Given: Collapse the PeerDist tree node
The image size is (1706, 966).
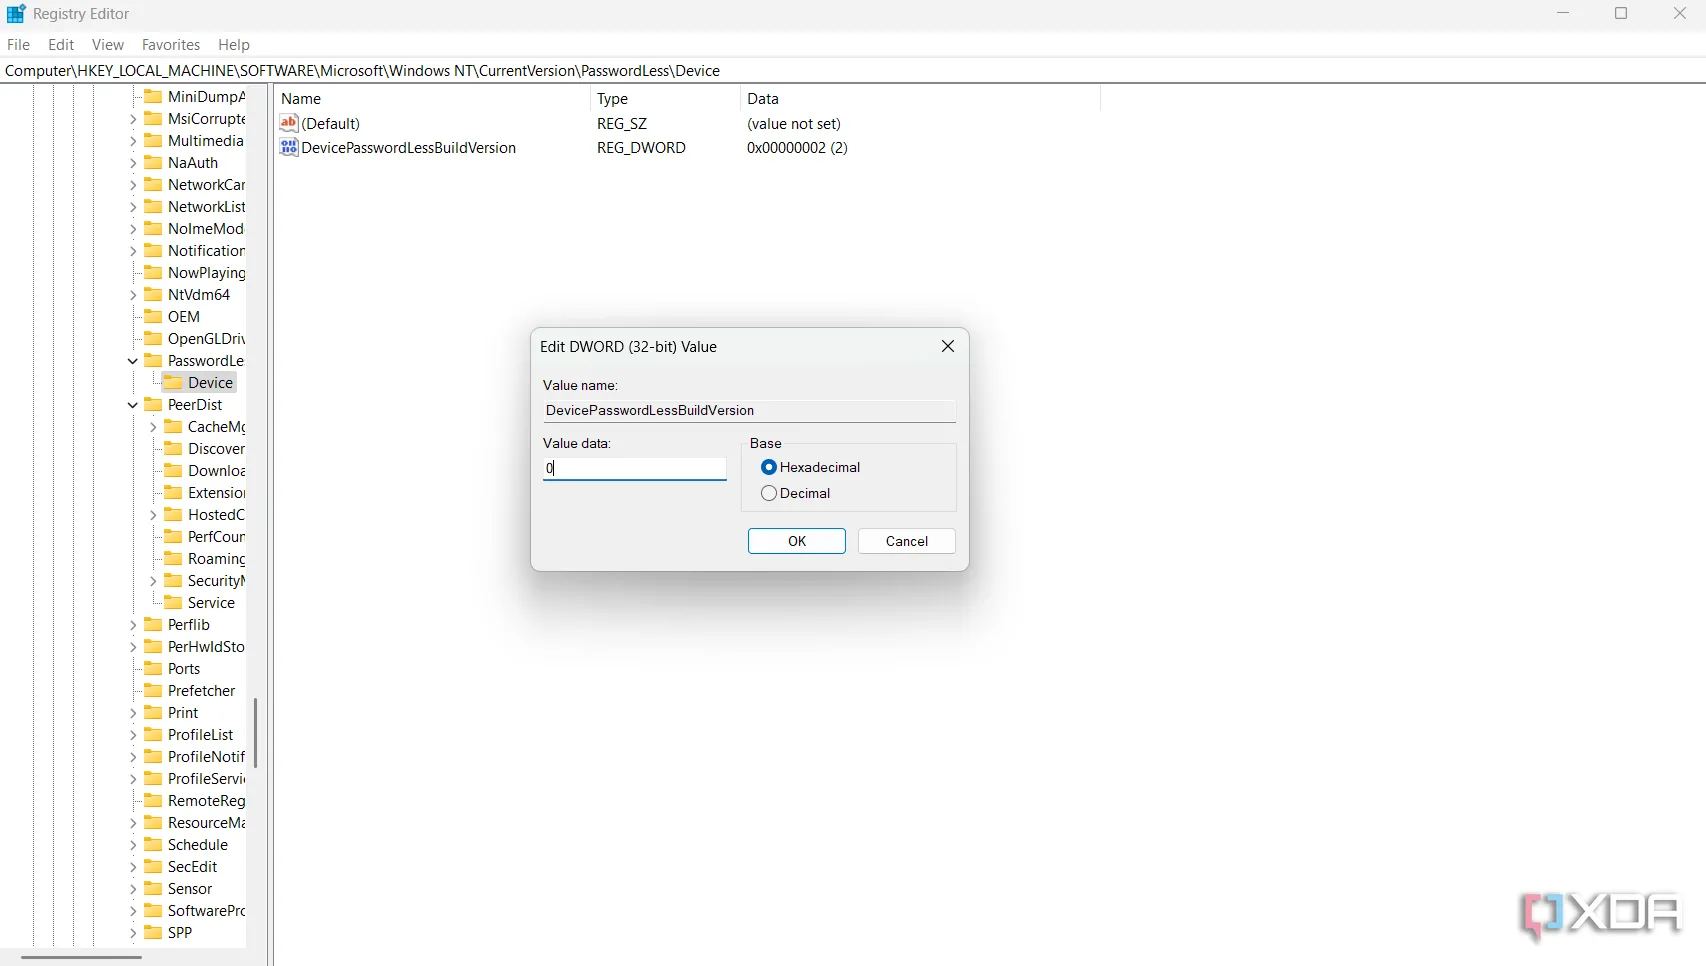Looking at the screenshot, I should (133, 405).
